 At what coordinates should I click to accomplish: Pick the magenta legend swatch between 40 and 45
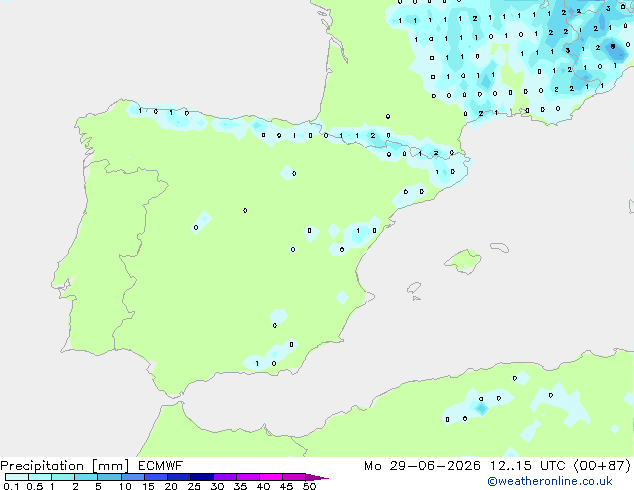tap(271, 477)
